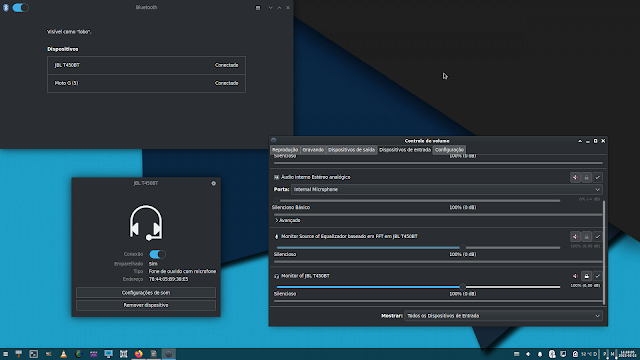
Task: Toggle channel lock for Monitor Source of Equalizador
Action: pyautogui.click(x=587, y=237)
